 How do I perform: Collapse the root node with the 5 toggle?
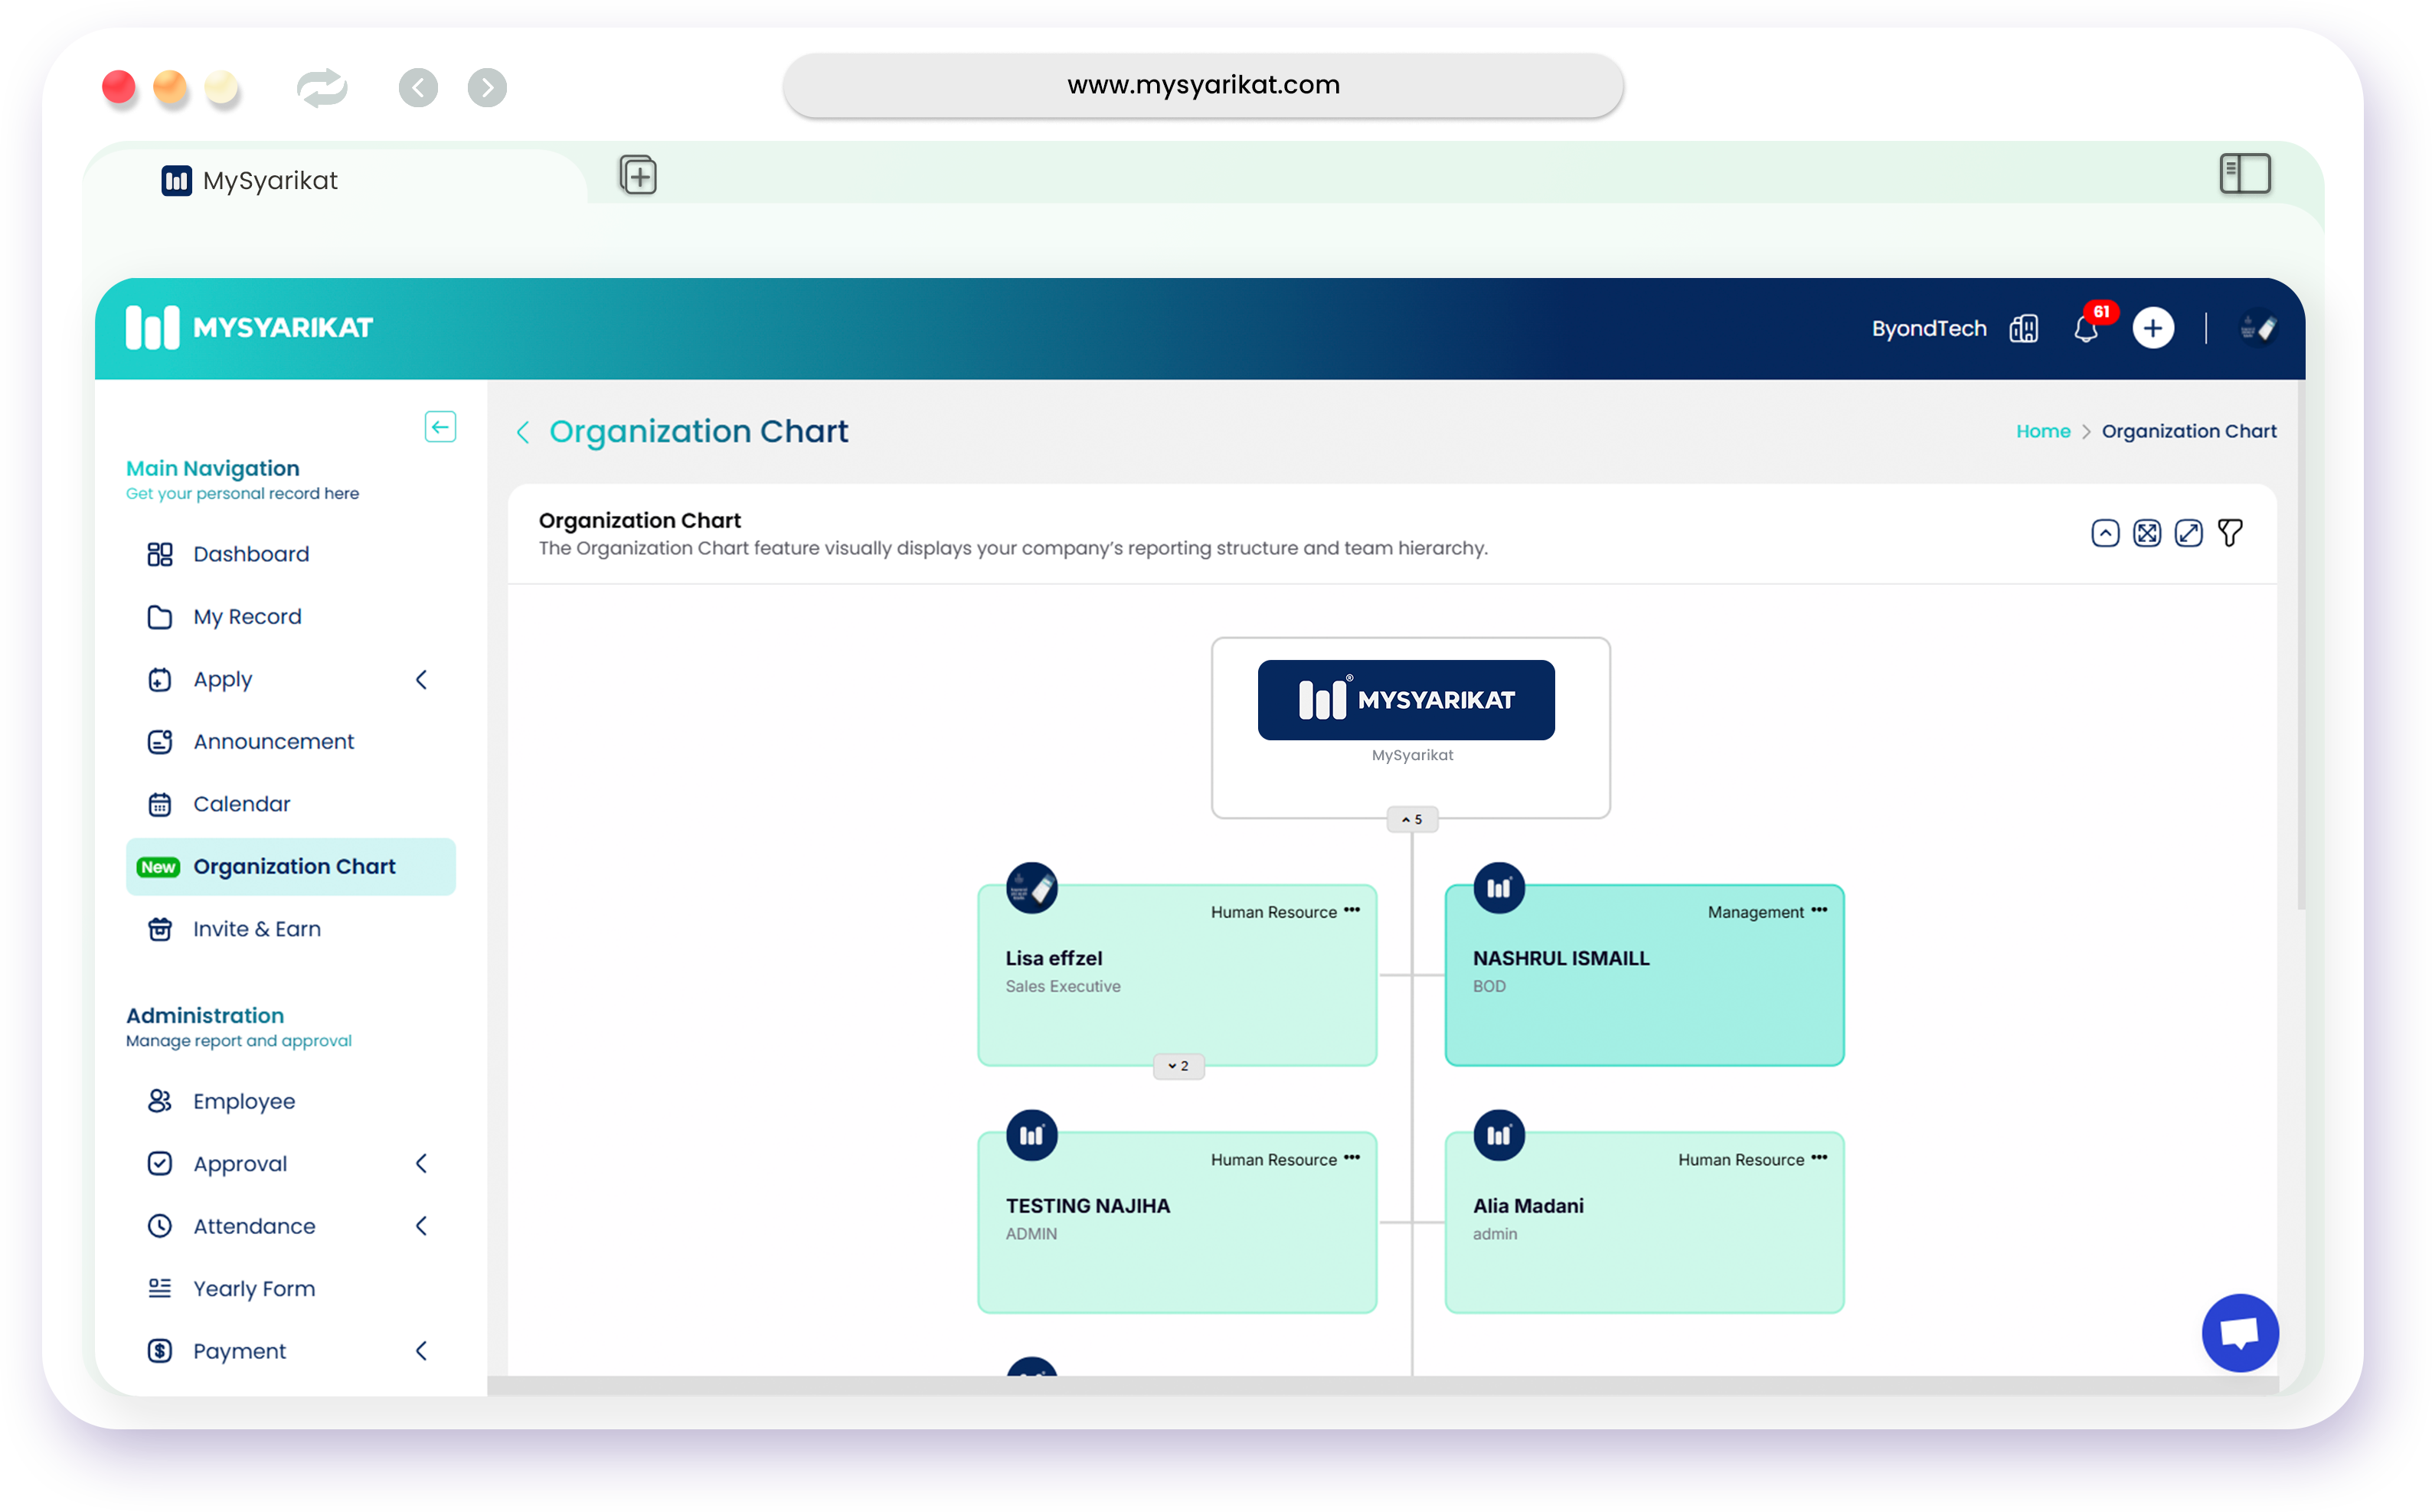[x=1411, y=819]
